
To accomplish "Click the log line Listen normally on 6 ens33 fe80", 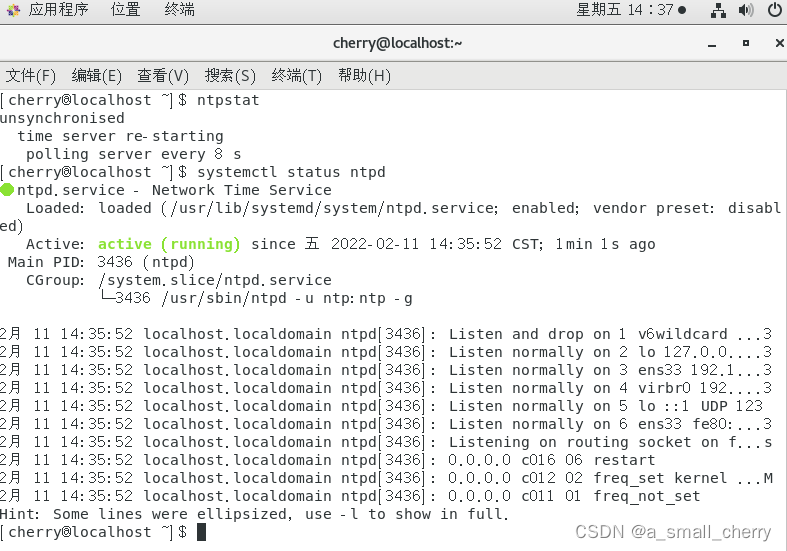I will click(x=386, y=424).
